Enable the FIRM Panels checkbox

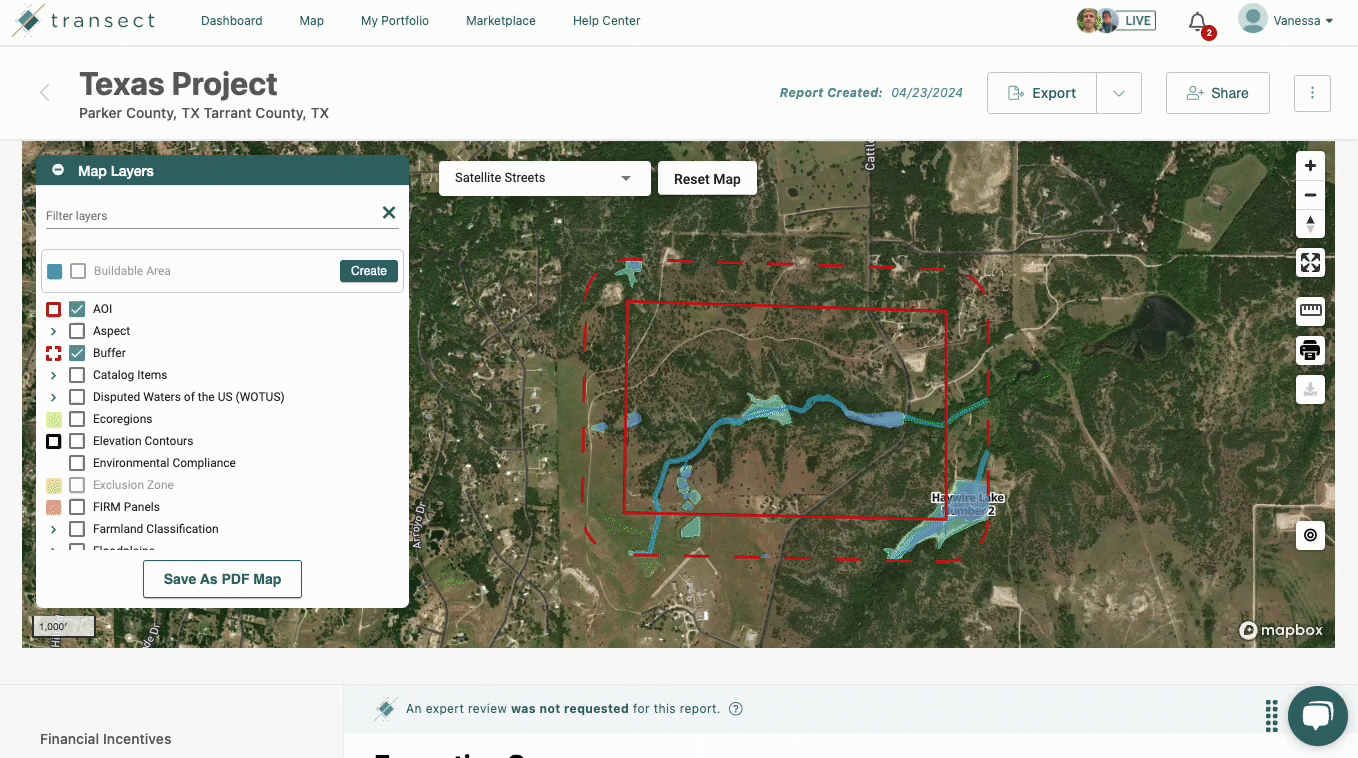77,507
